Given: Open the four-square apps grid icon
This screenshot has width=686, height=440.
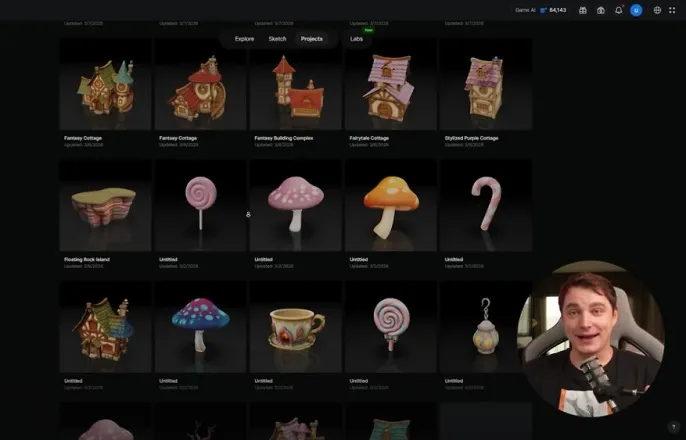Looking at the screenshot, I should pos(672,10).
